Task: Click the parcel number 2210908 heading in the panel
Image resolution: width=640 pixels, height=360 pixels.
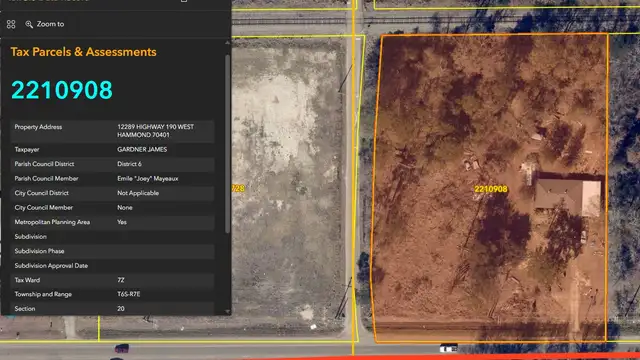Action: click(62, 90)
